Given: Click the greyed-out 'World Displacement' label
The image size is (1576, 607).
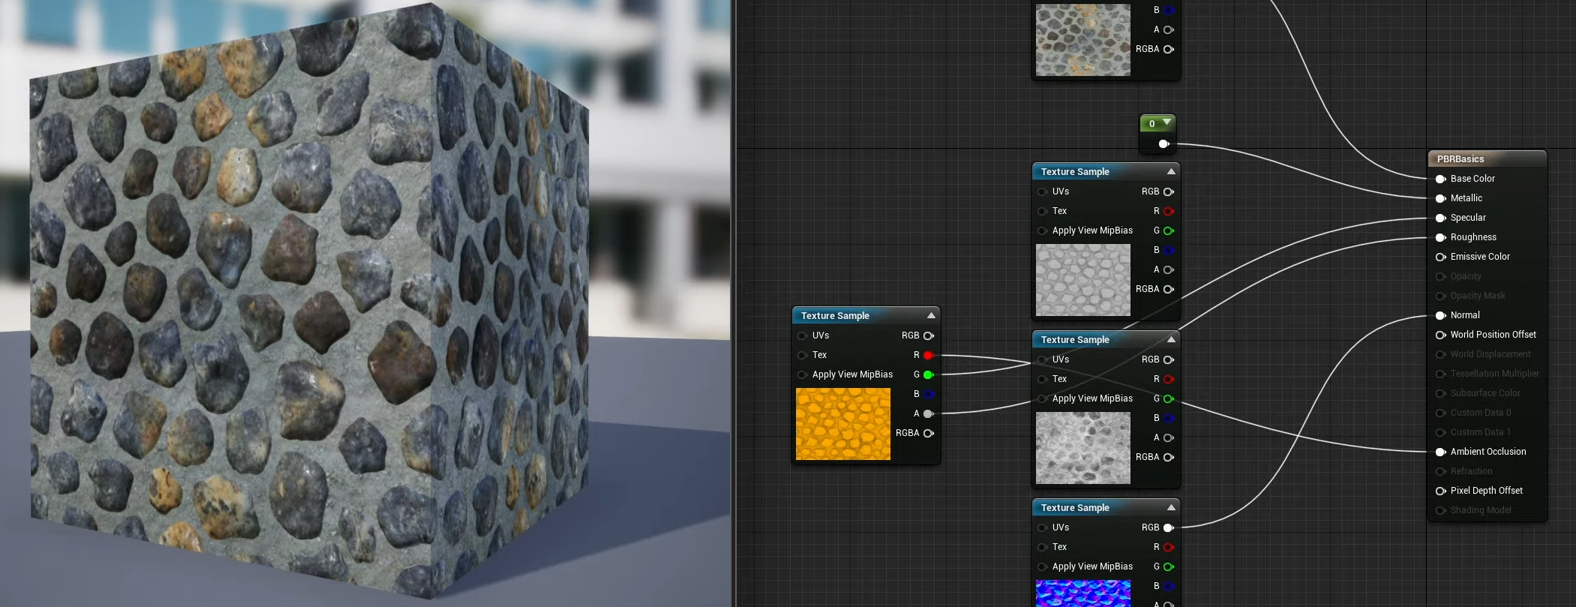Looking at the screenshot, I should tap(1491, 354).
